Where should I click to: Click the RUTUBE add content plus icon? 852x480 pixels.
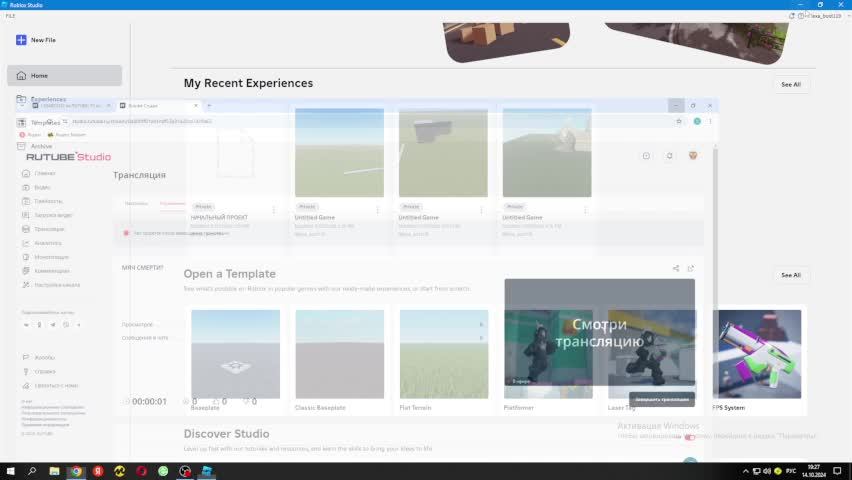pos(646,156)
